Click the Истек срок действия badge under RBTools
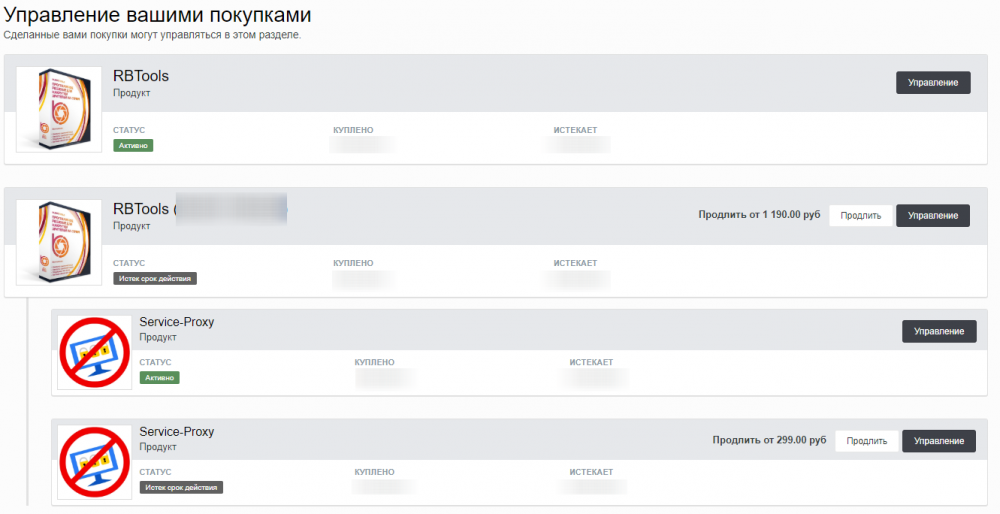1000x514 pixels. 155,278
